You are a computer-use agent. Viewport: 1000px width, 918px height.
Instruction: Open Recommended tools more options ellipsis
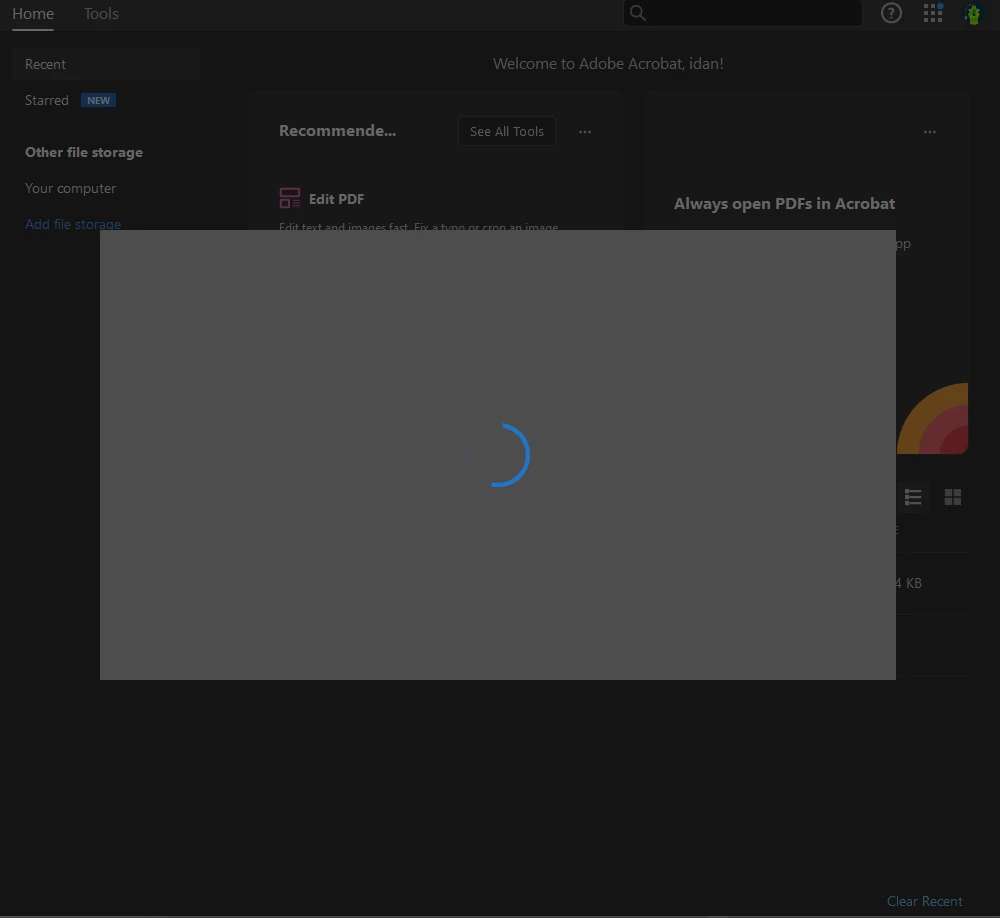[585, 132]
